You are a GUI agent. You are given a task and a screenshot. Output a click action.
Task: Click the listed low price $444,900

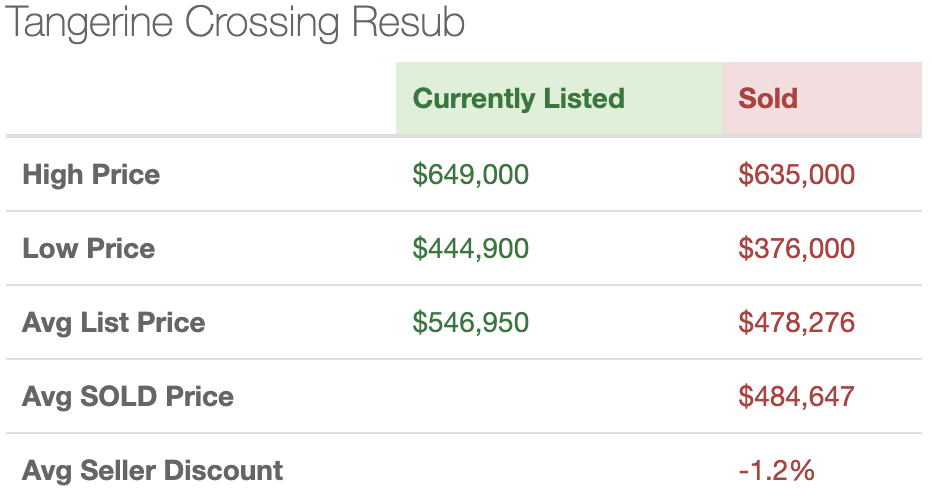(x=471, y=248)
